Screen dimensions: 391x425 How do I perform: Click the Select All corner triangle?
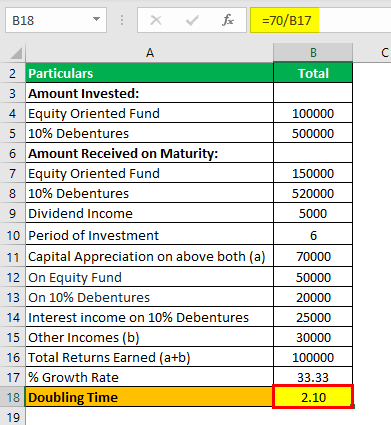click(x=16, y=53)
